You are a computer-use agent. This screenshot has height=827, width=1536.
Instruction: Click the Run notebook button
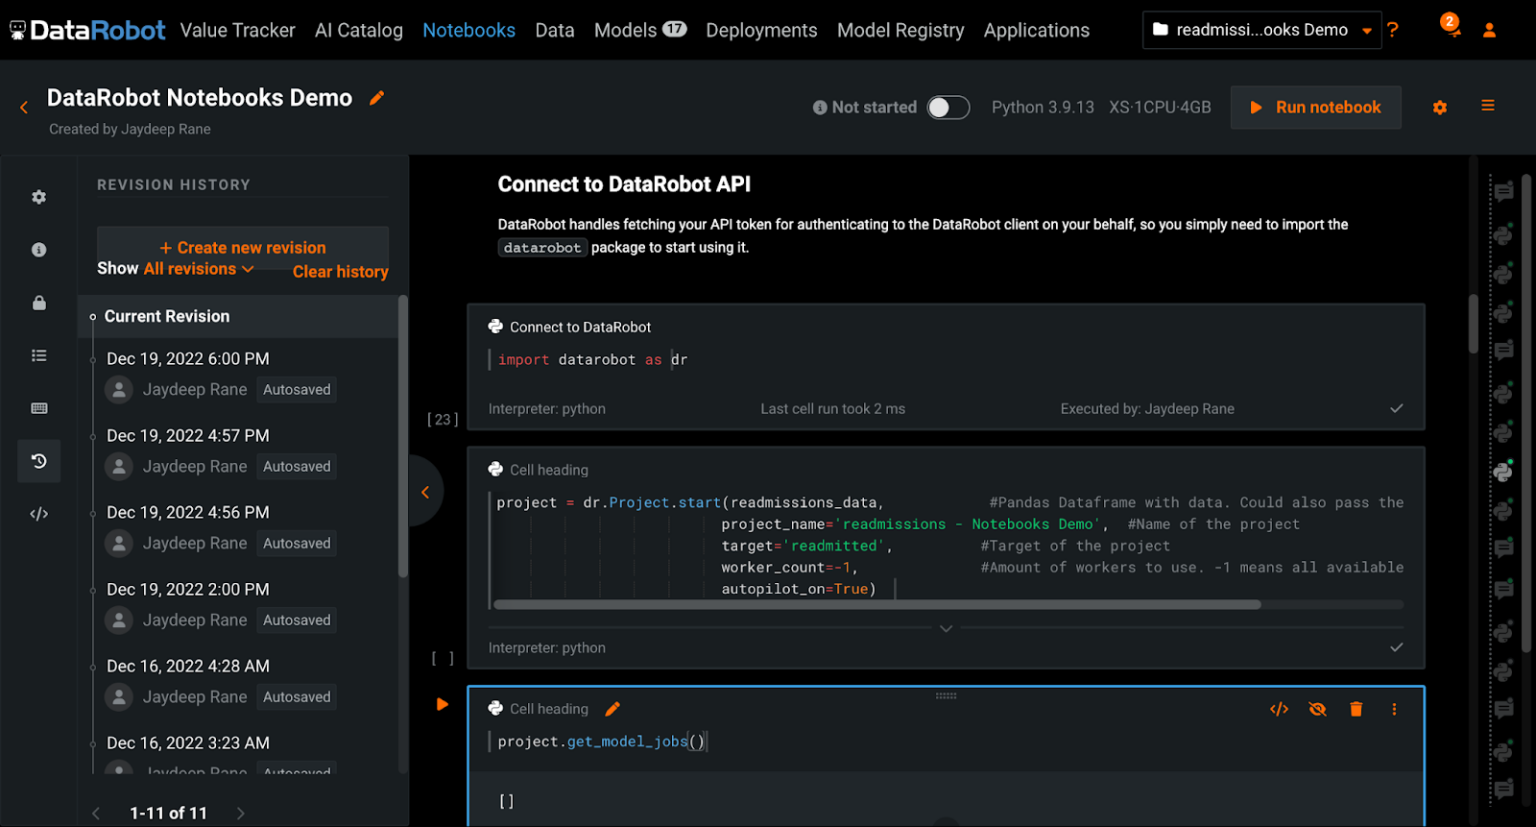[1315, 107]
